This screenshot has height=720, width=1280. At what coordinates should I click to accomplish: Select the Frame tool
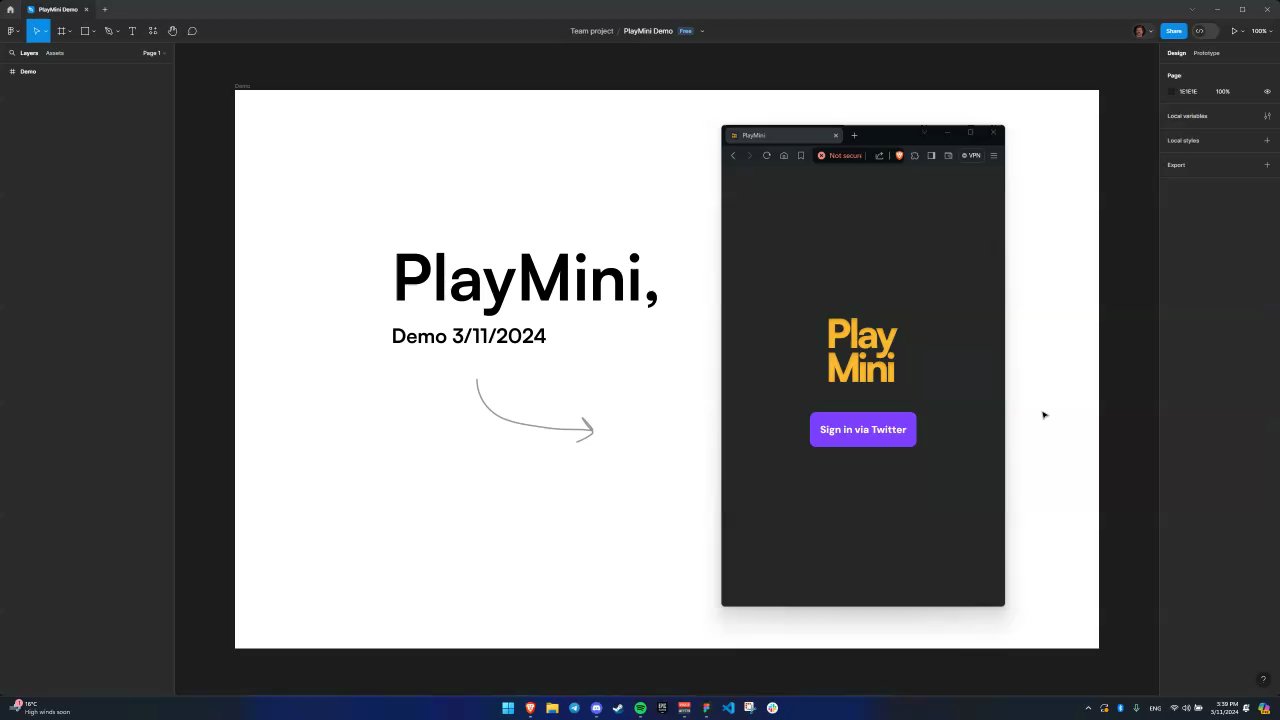coord(61,31)
